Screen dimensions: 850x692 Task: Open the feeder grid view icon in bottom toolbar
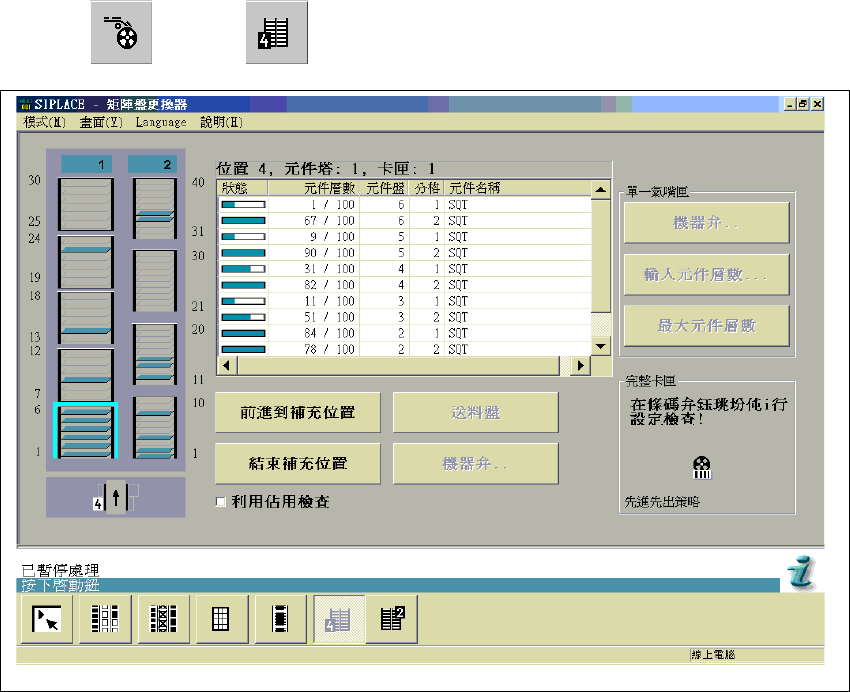[105, 619]
